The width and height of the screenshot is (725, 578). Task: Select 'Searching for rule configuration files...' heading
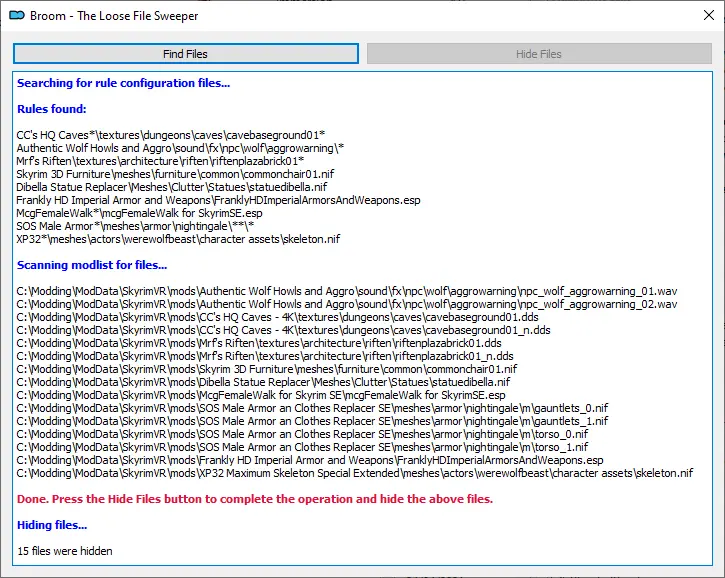123,83
